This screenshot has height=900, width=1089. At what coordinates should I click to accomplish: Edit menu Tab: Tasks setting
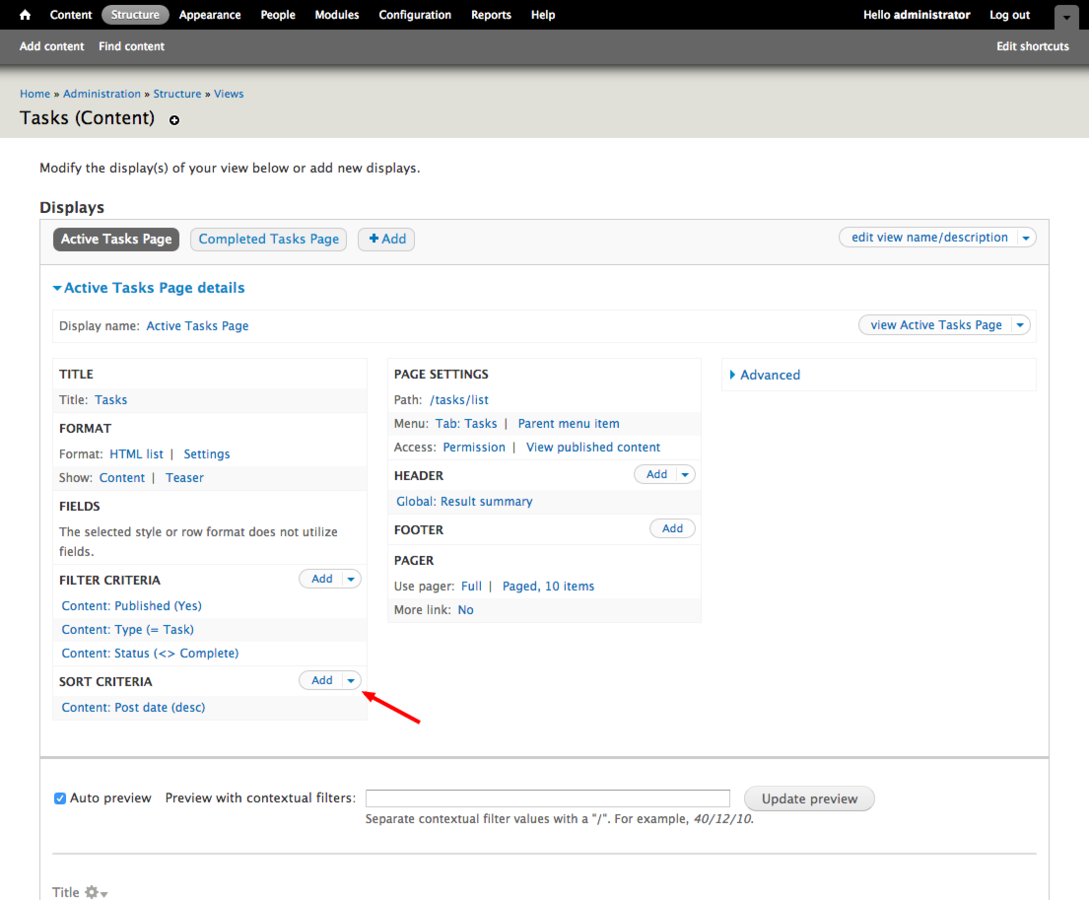tap(466, 424)
